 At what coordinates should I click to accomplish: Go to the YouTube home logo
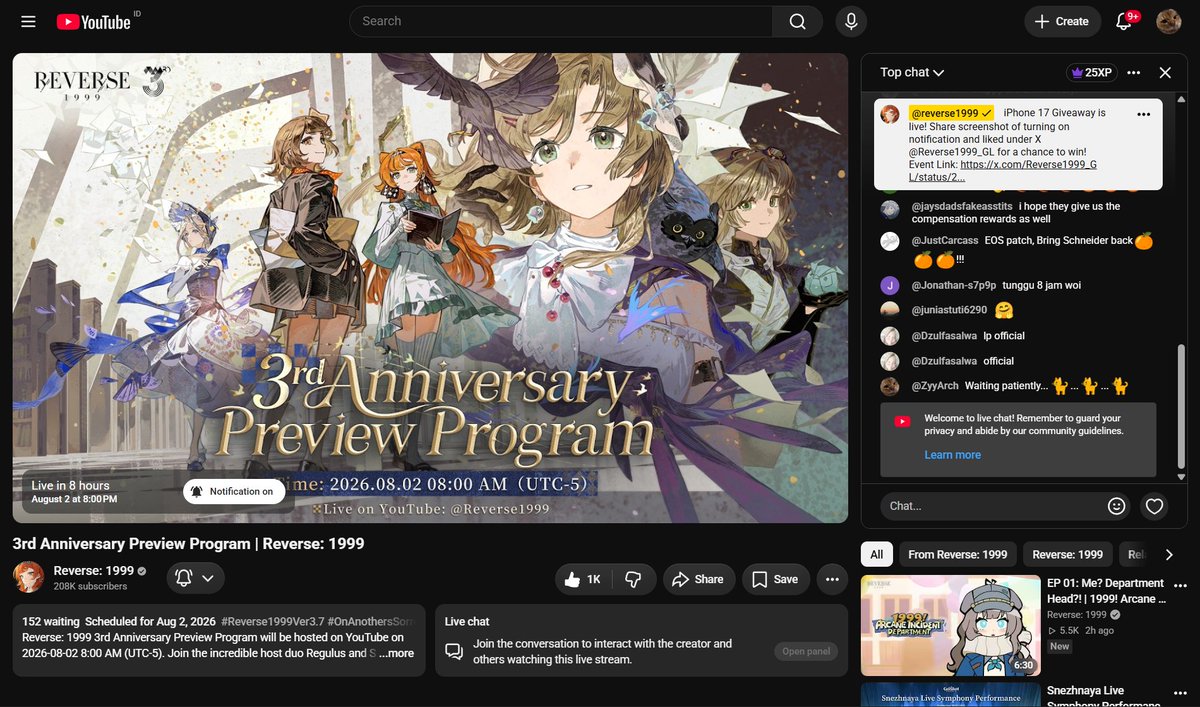coord(93,21)
